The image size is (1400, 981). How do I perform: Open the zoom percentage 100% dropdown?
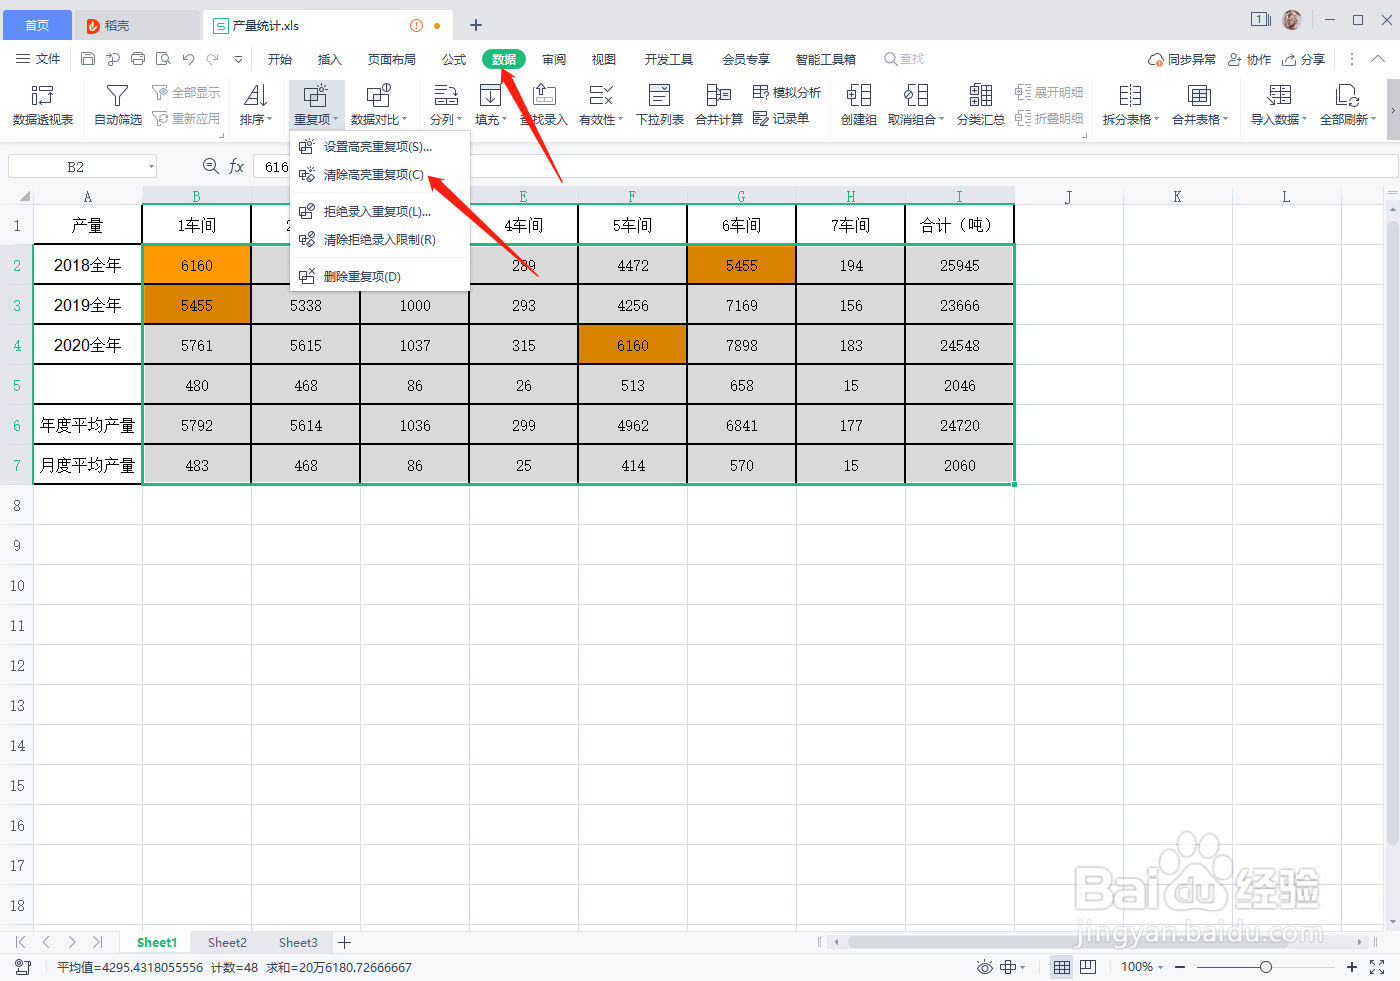[x=1142, y=967]
